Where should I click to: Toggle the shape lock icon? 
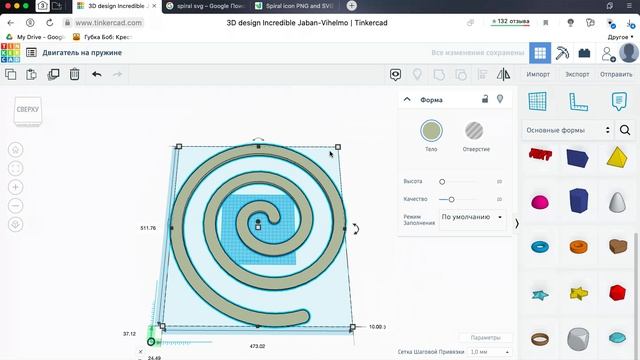click(484, 99)
